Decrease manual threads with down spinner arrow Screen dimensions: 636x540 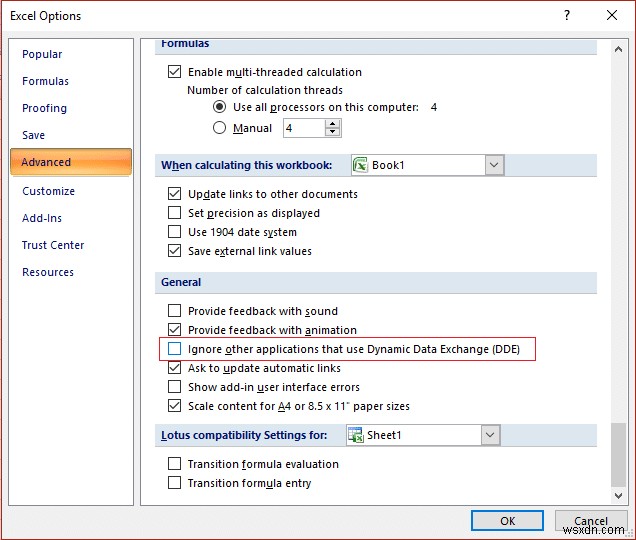(x=333, y=132)
